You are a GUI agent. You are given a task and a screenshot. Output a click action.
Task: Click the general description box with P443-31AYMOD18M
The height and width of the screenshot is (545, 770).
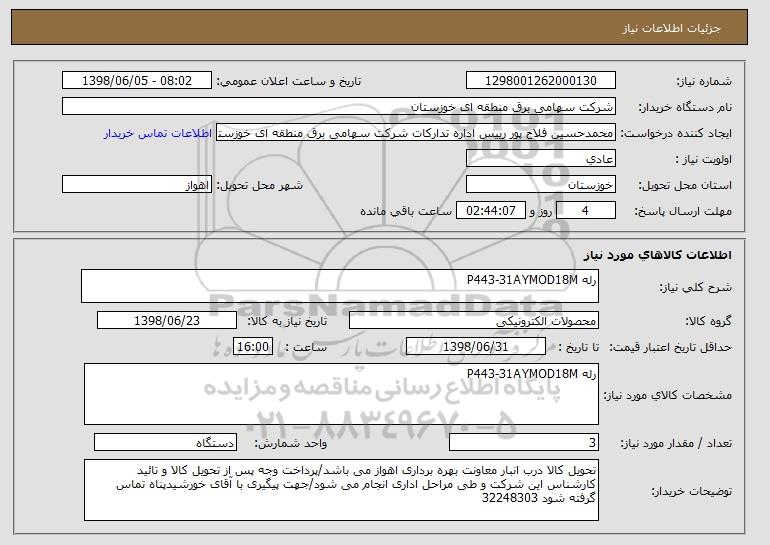pyautogui.click(x=340, y=286)
